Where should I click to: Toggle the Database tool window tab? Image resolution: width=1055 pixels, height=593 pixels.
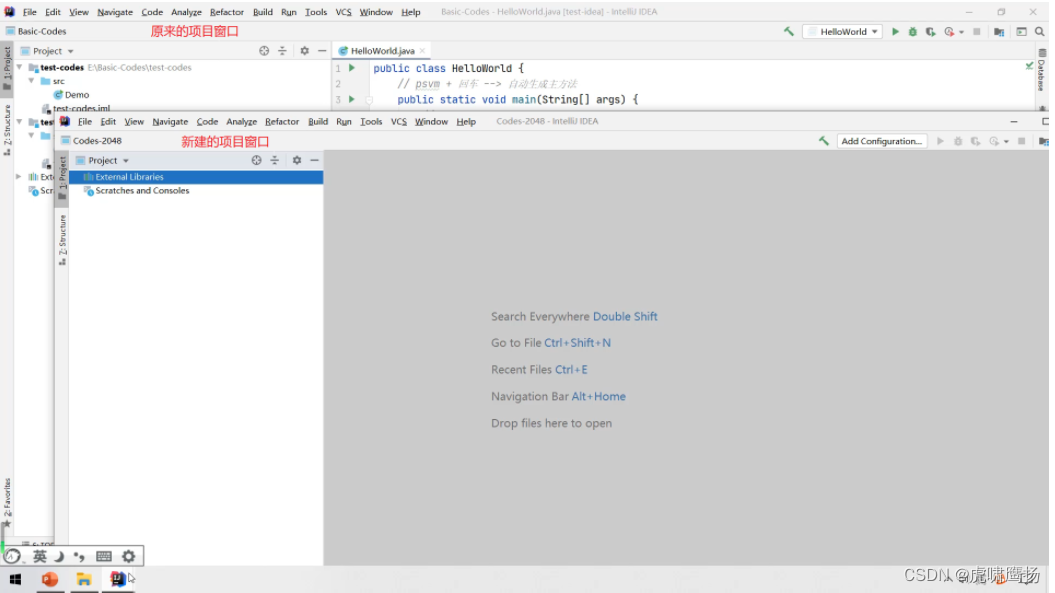1042,69
